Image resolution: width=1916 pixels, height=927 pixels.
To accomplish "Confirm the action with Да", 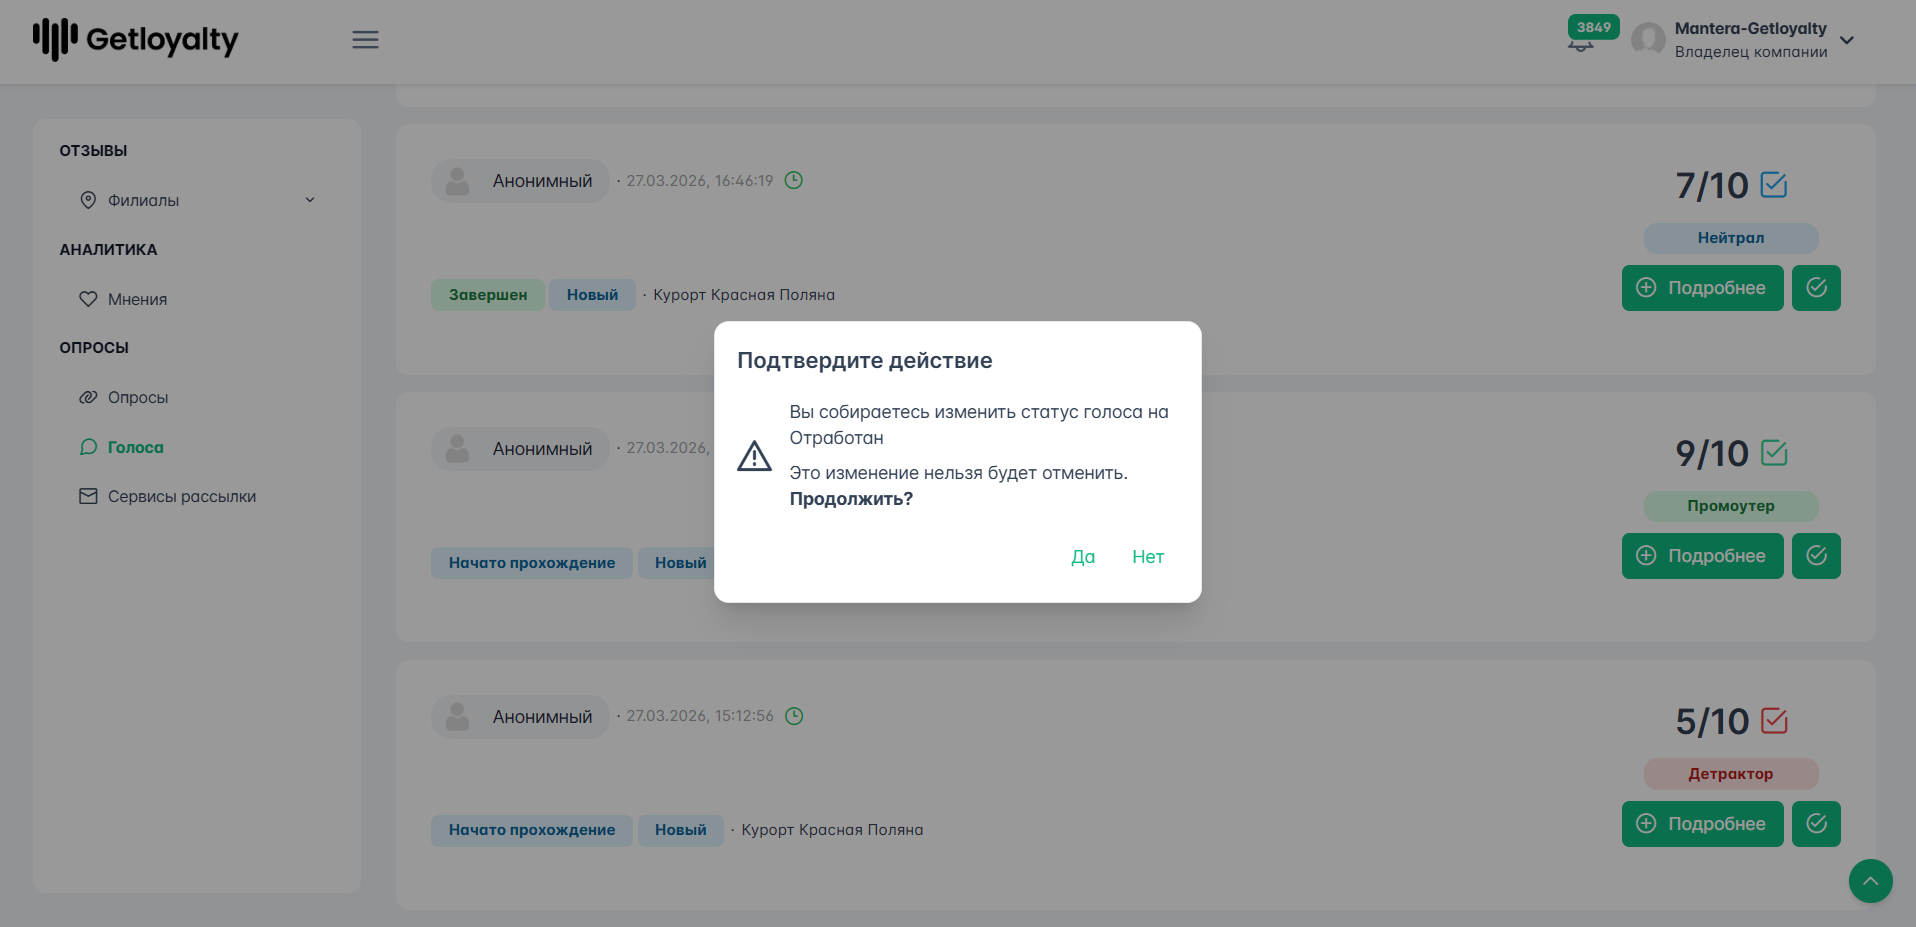I will click(1083, 557).
